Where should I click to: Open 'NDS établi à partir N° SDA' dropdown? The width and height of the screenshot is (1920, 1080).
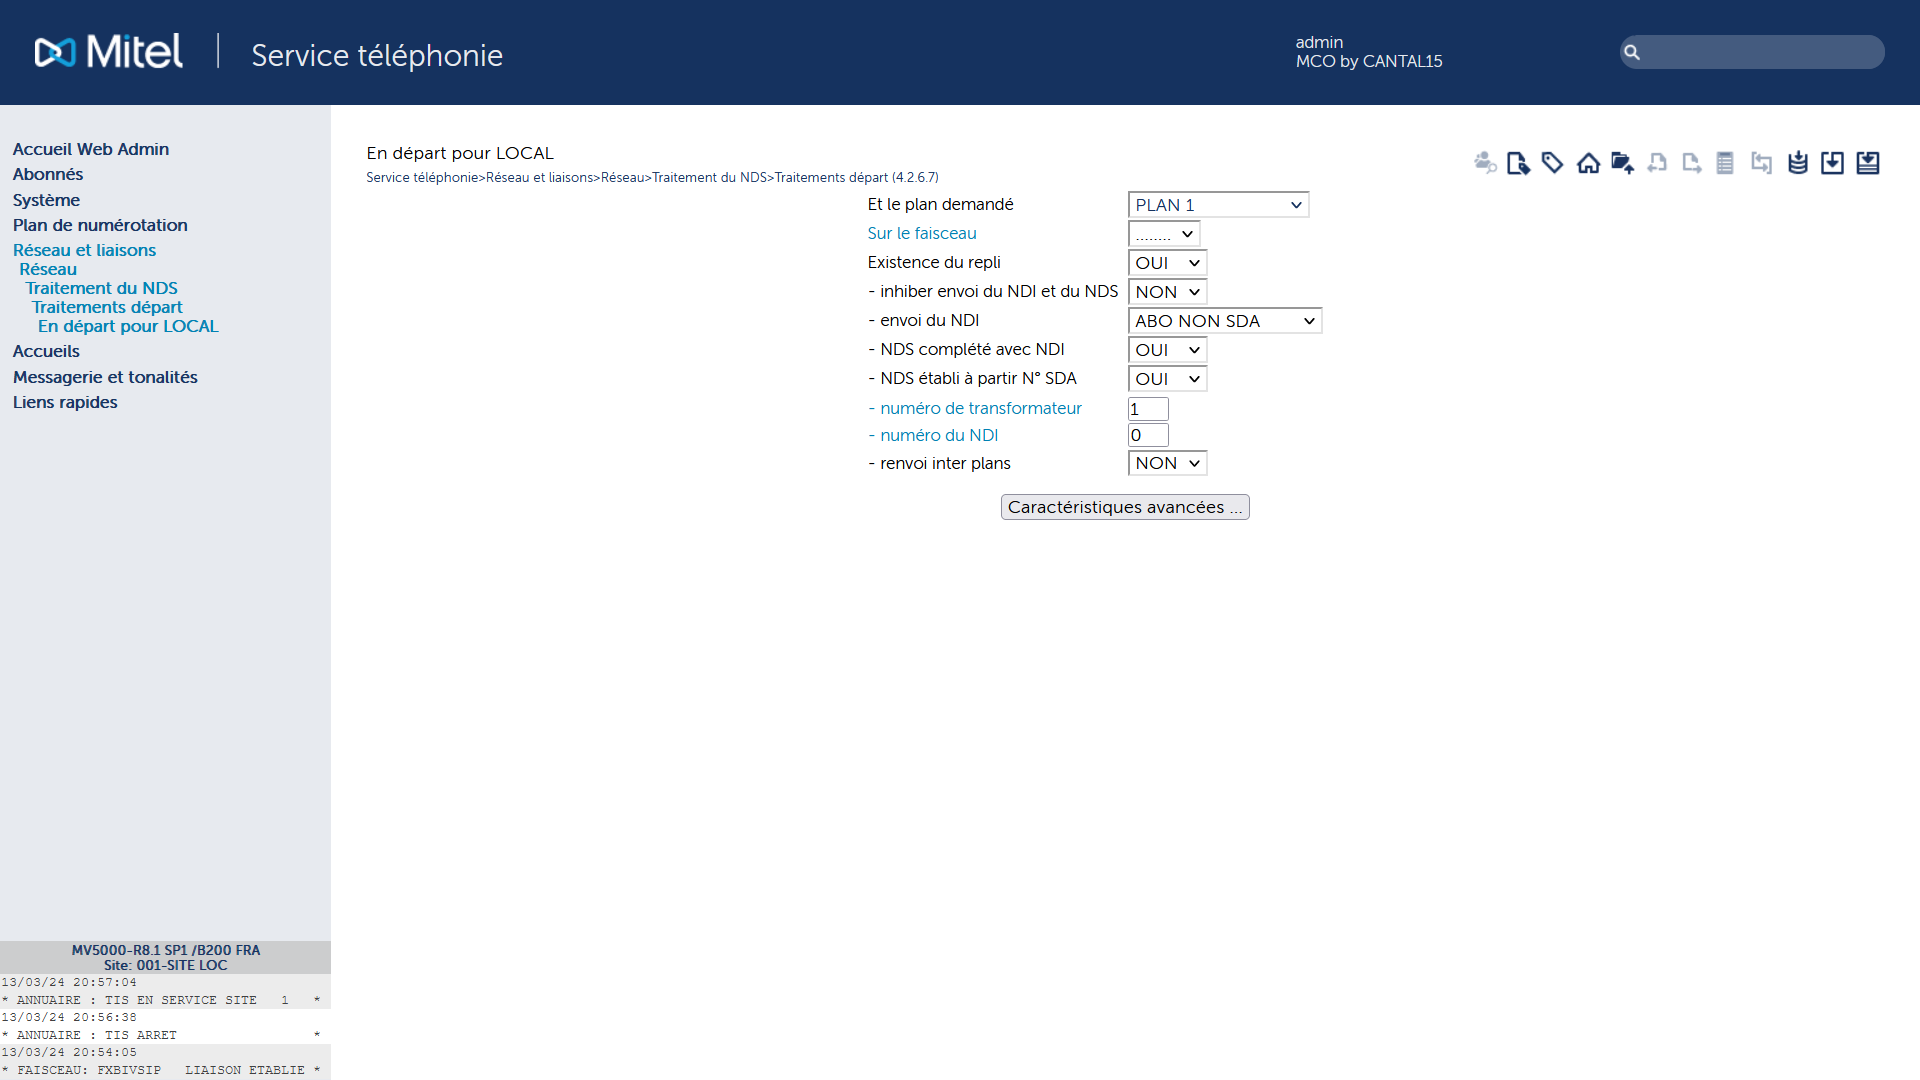click(x=1167, y=379)
